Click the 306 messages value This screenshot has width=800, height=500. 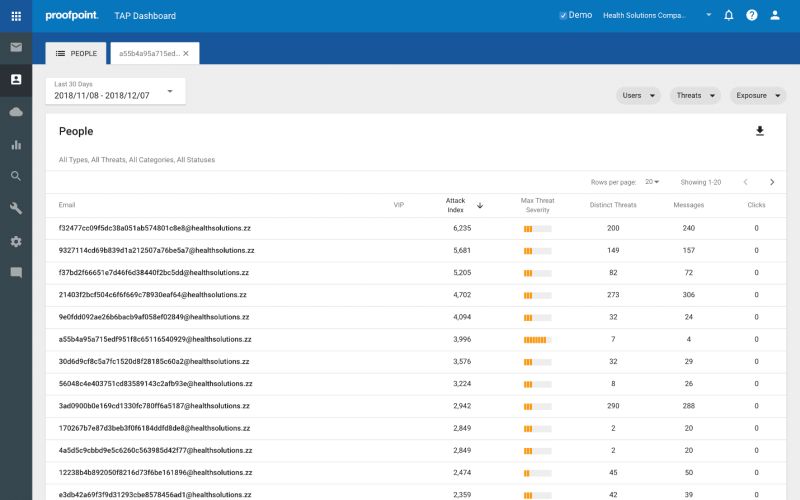[688, 295]
